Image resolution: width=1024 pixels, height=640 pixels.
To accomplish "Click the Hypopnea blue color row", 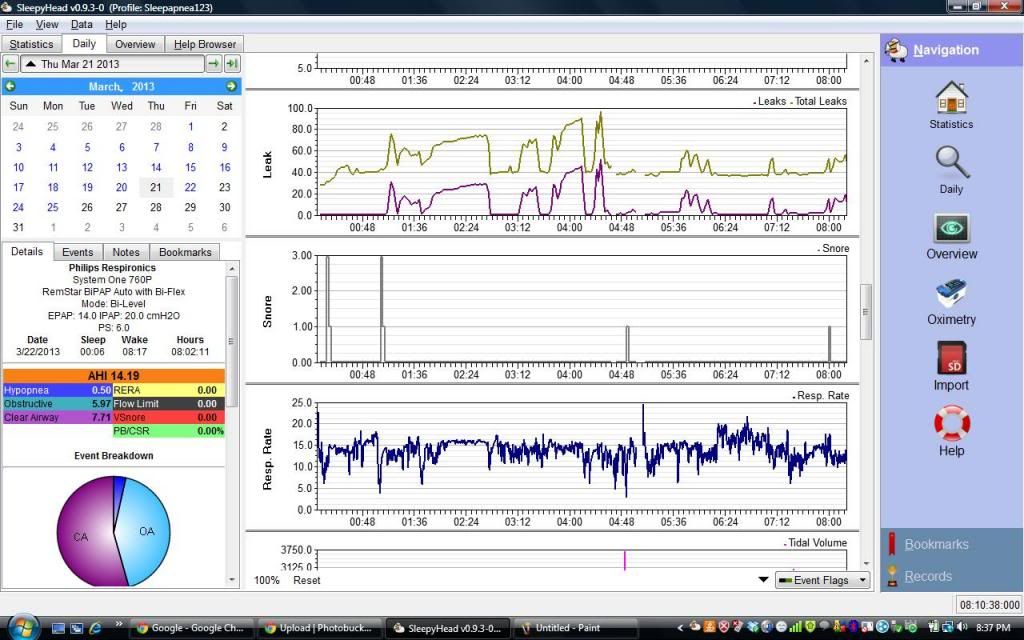I will [x=57, y=390].
